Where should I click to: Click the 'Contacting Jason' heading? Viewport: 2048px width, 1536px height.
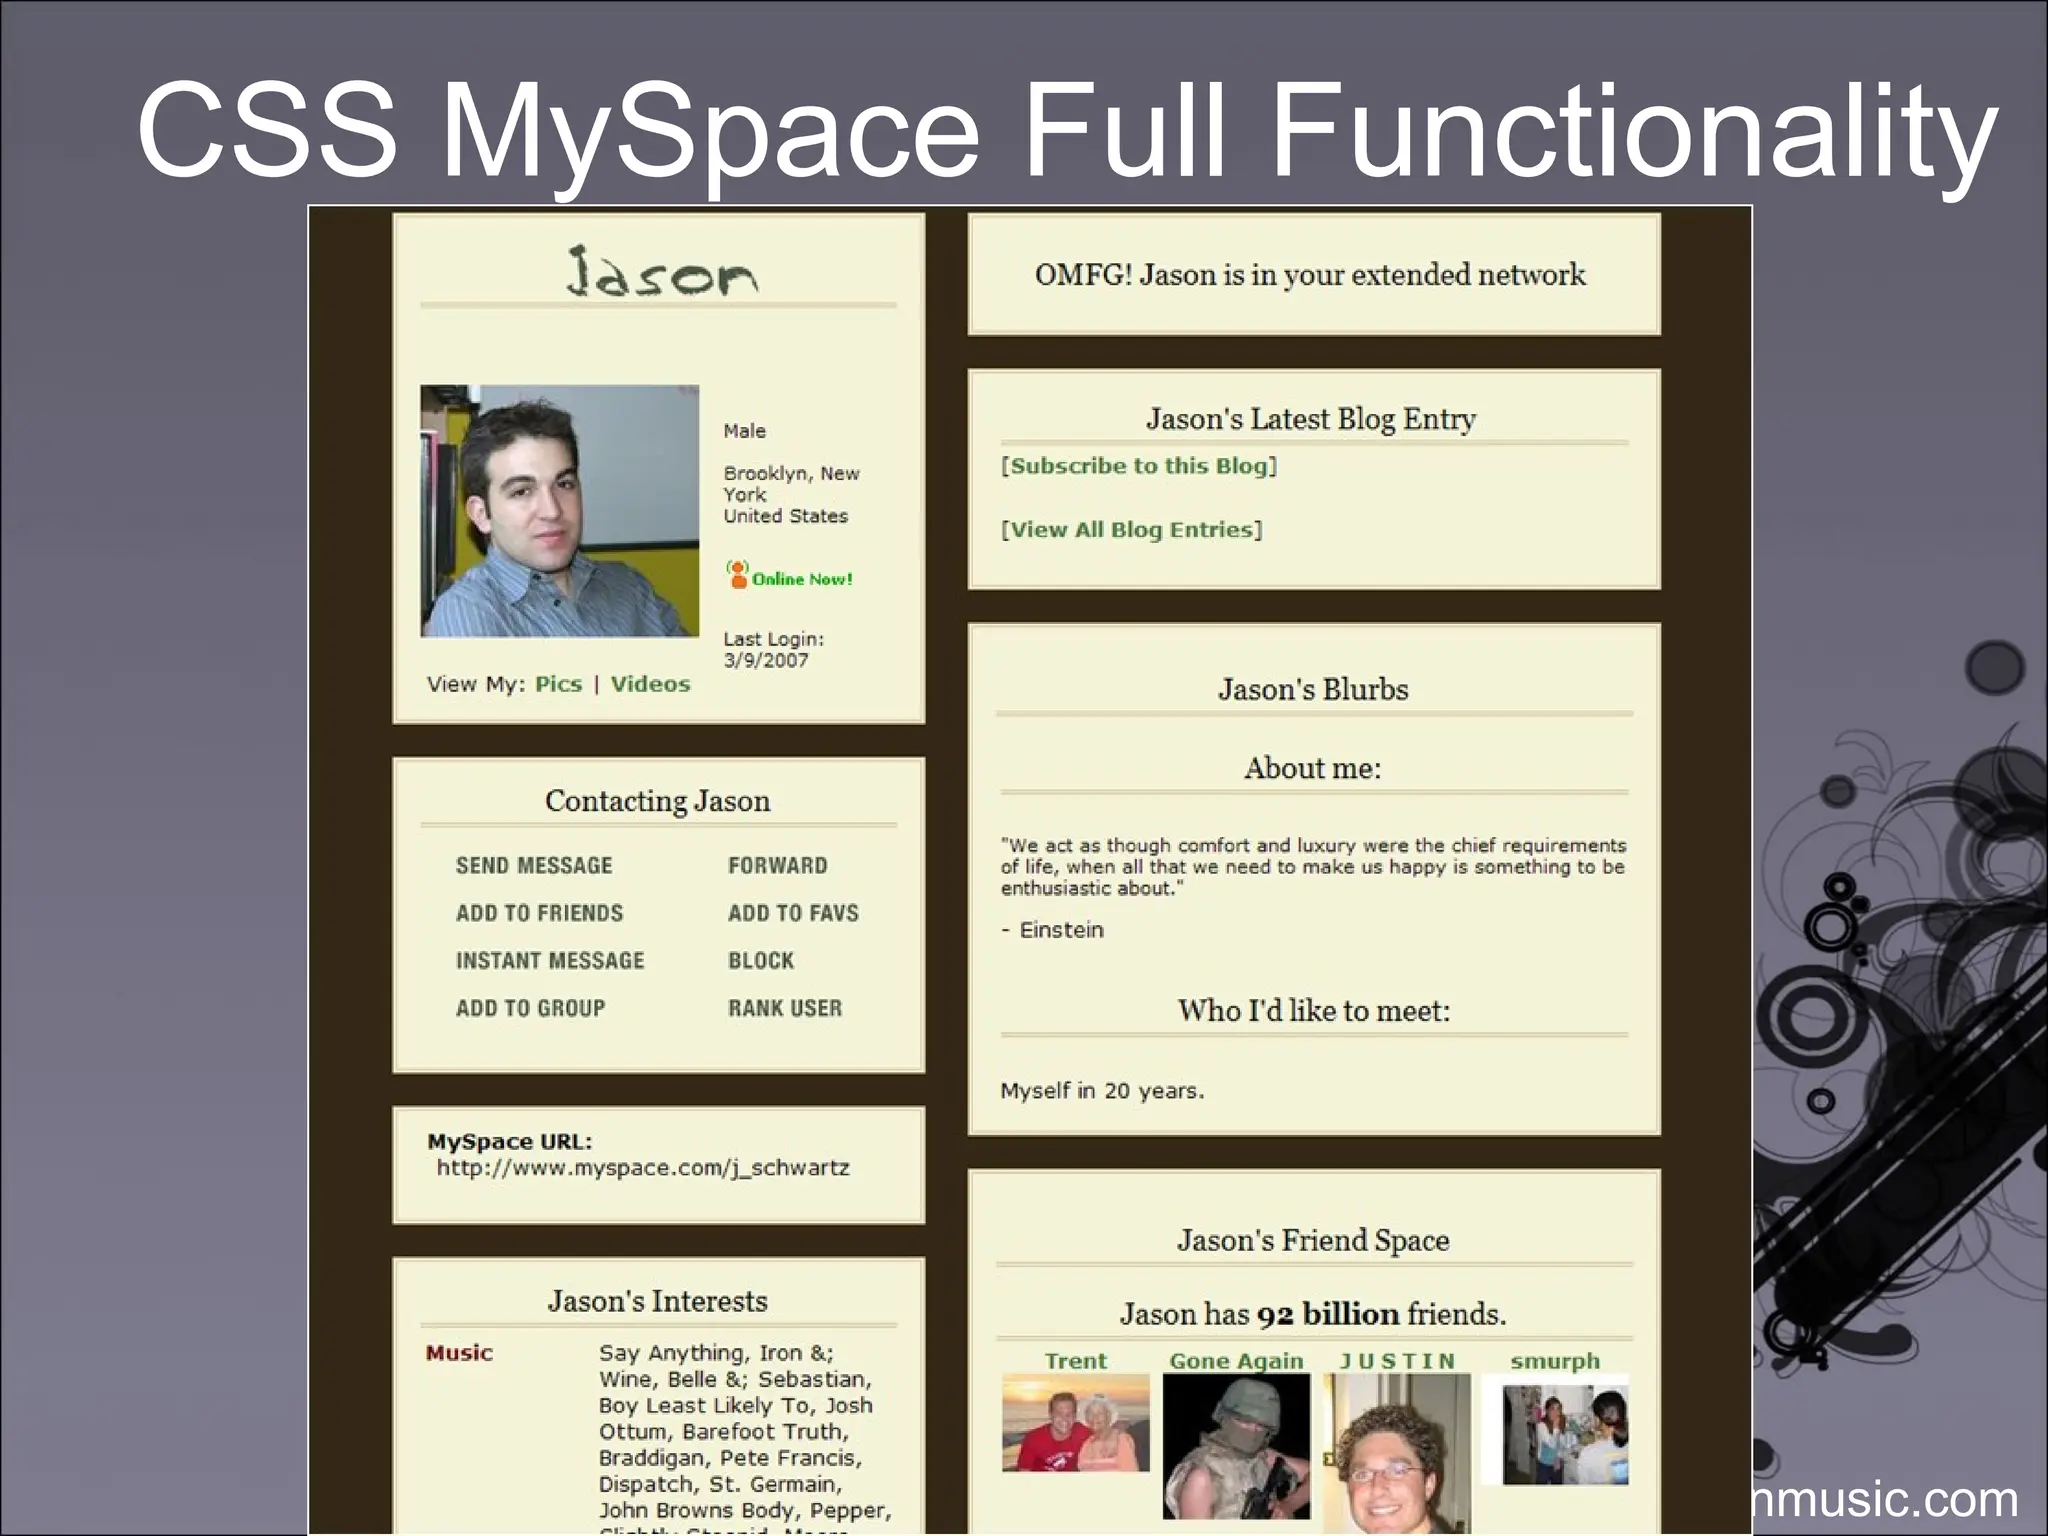pos(657,801)
